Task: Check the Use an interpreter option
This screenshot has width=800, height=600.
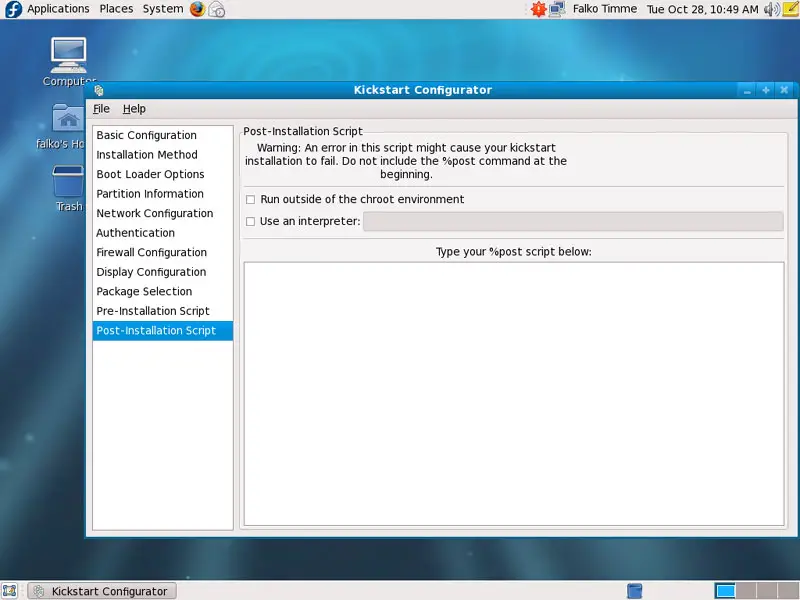Action: point(251,221)
